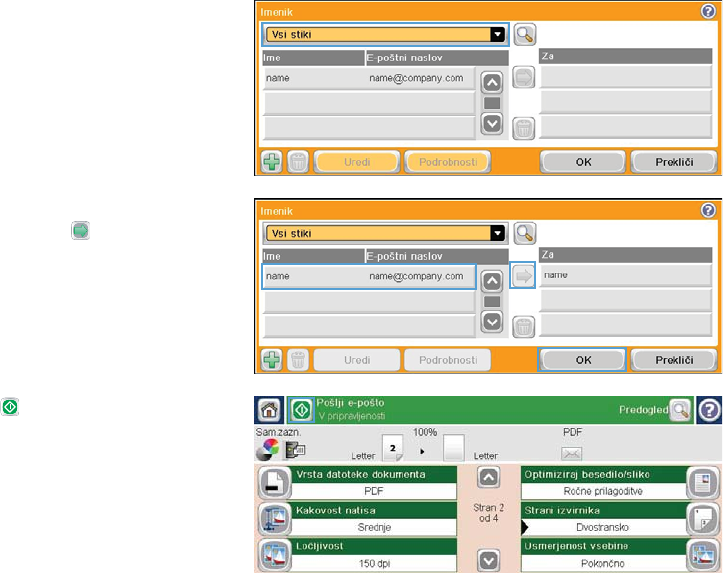This screenshot has height=573, width=723.
Task: Open the Vsi stiki dropdown in top Imenik dialog
Action: click(385, 34)
